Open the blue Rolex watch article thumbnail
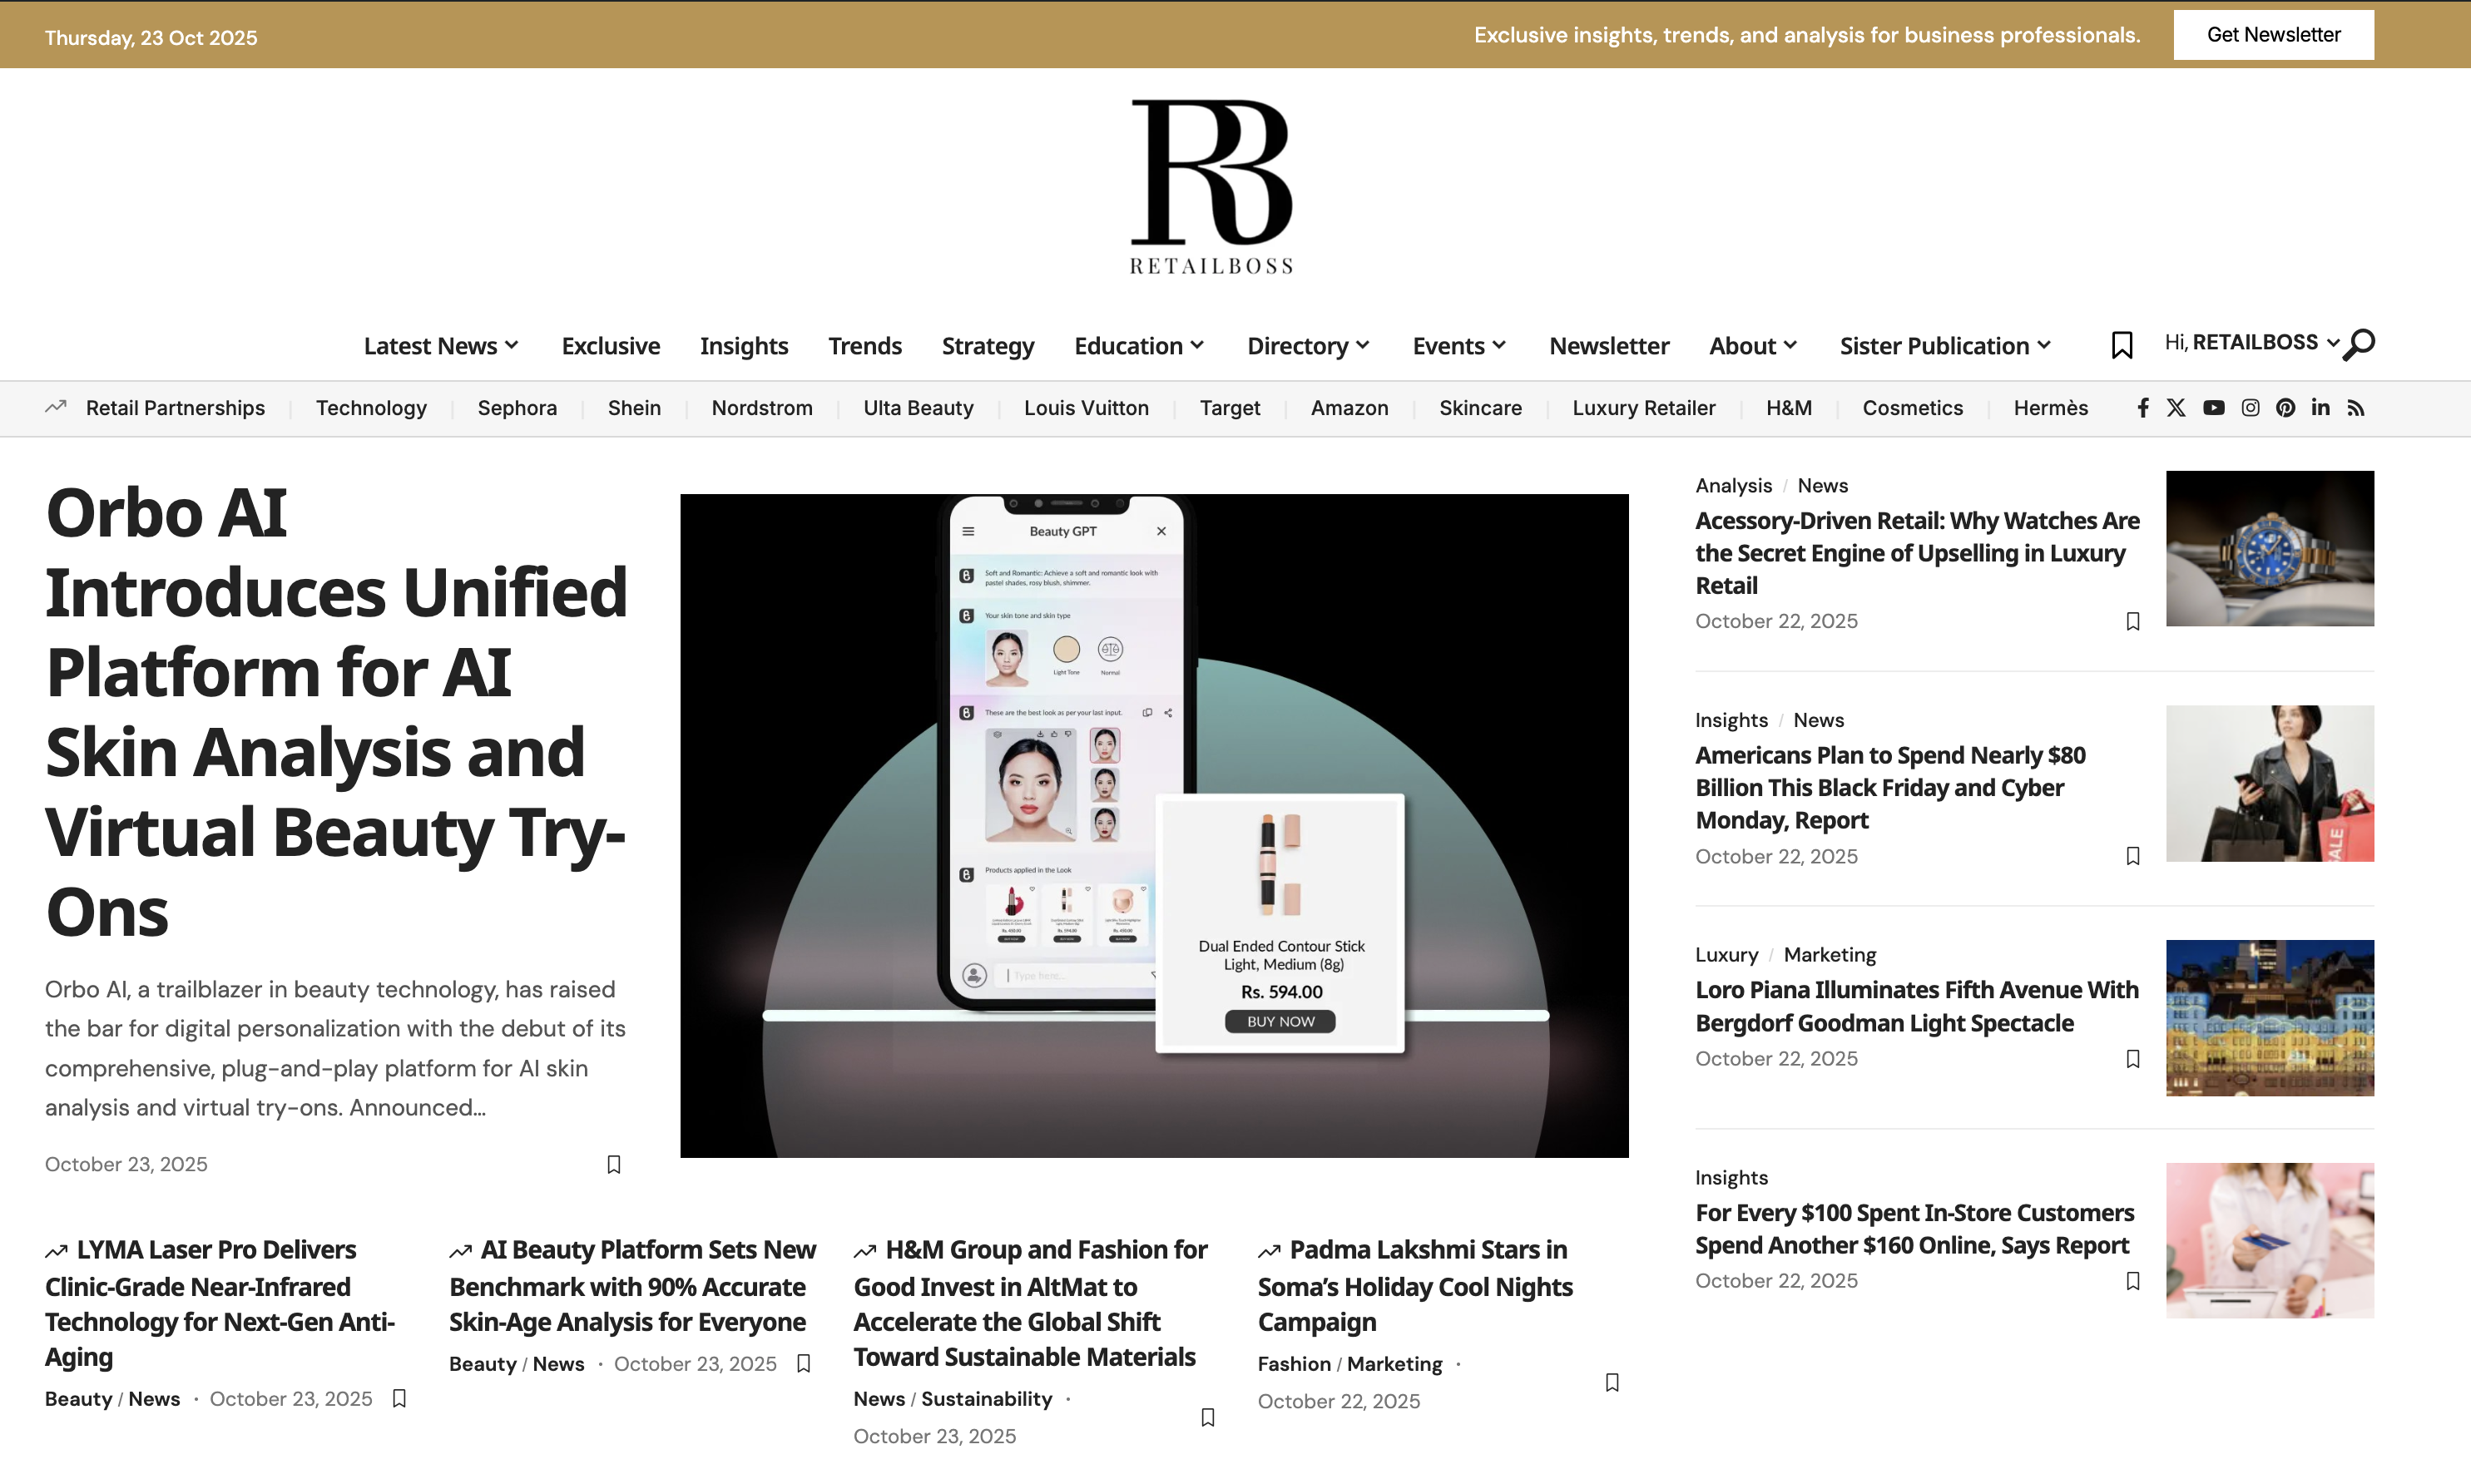2471x1484 pixels. 2269,548
